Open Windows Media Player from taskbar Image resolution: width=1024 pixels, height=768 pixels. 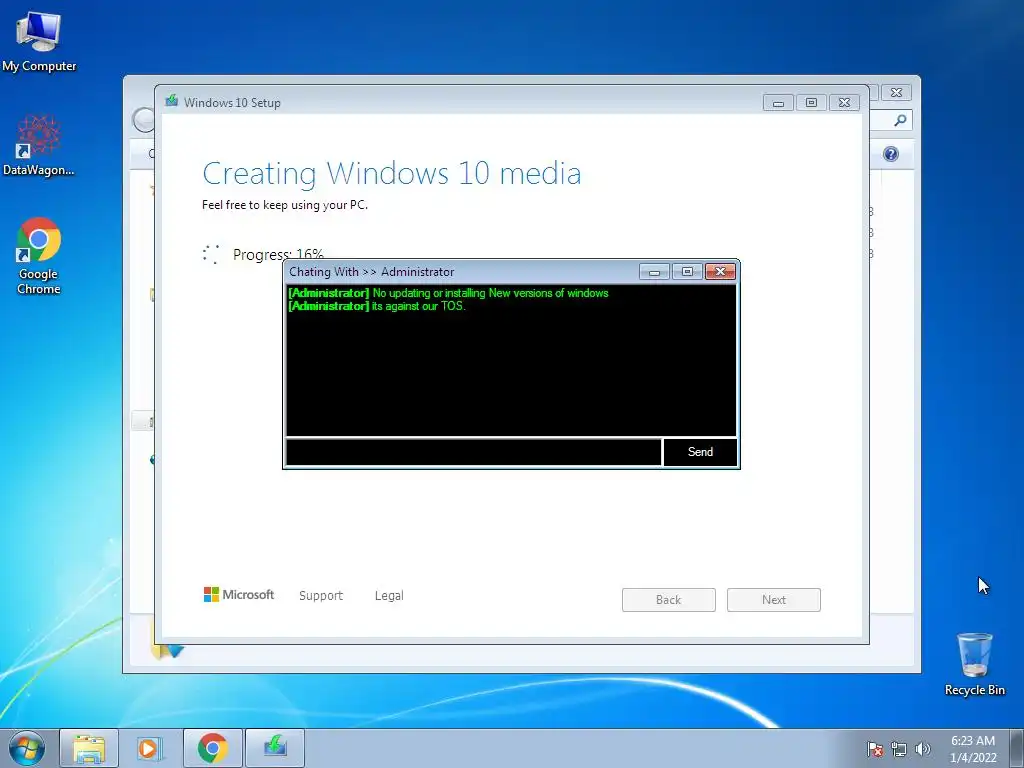[149, 748]
